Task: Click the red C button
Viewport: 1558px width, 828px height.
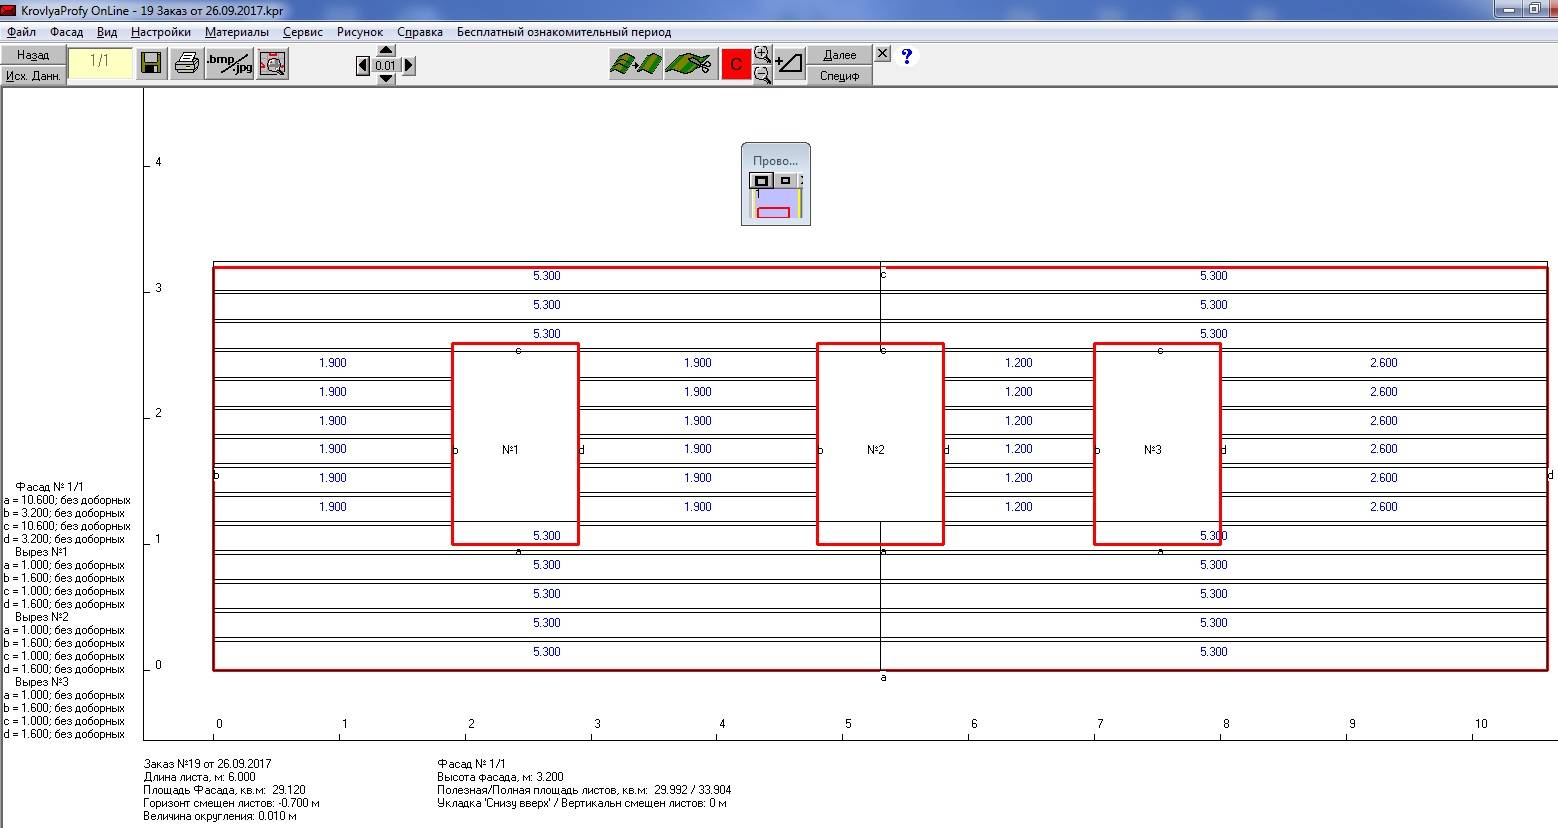Action: (736, 65)
